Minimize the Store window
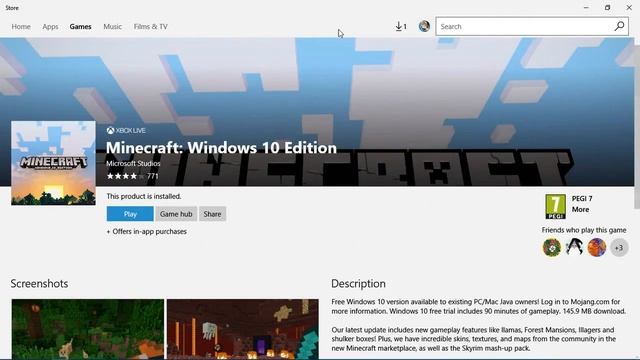This screenshot has width=640, height=360. [x=586, y=7]
